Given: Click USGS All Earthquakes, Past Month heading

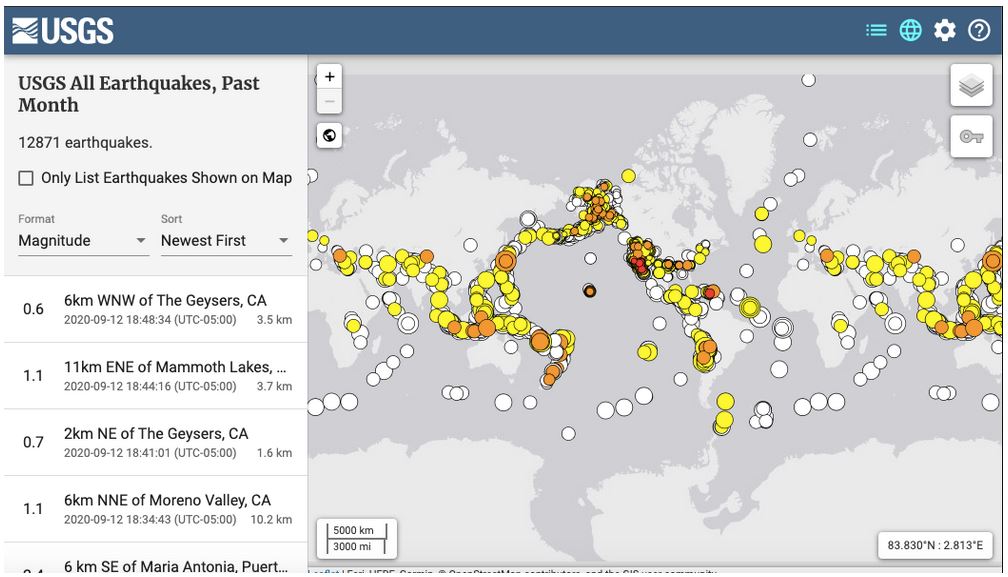Looking at the screenshot, I should pyautogui.click(x=139, y=94).
